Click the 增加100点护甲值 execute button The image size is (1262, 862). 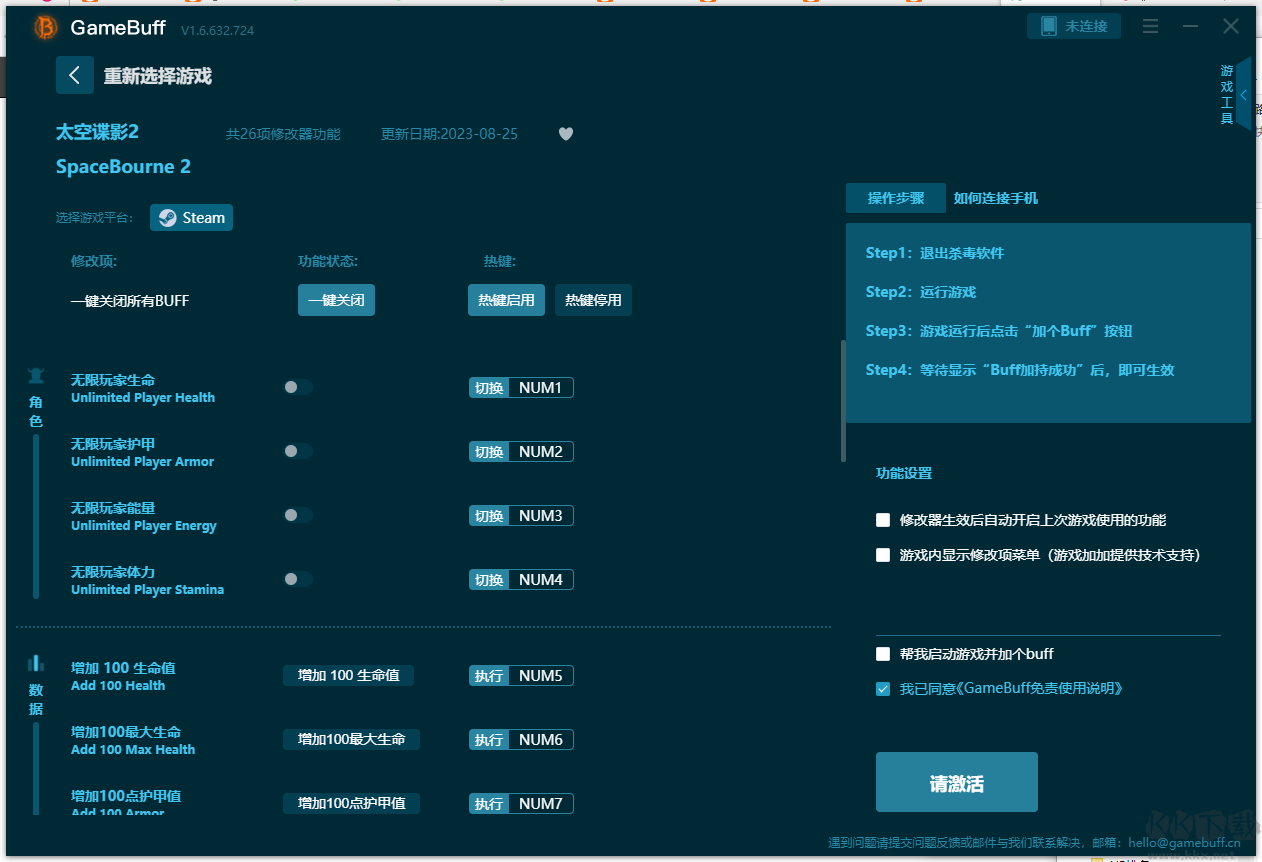[x=351, y=804]
